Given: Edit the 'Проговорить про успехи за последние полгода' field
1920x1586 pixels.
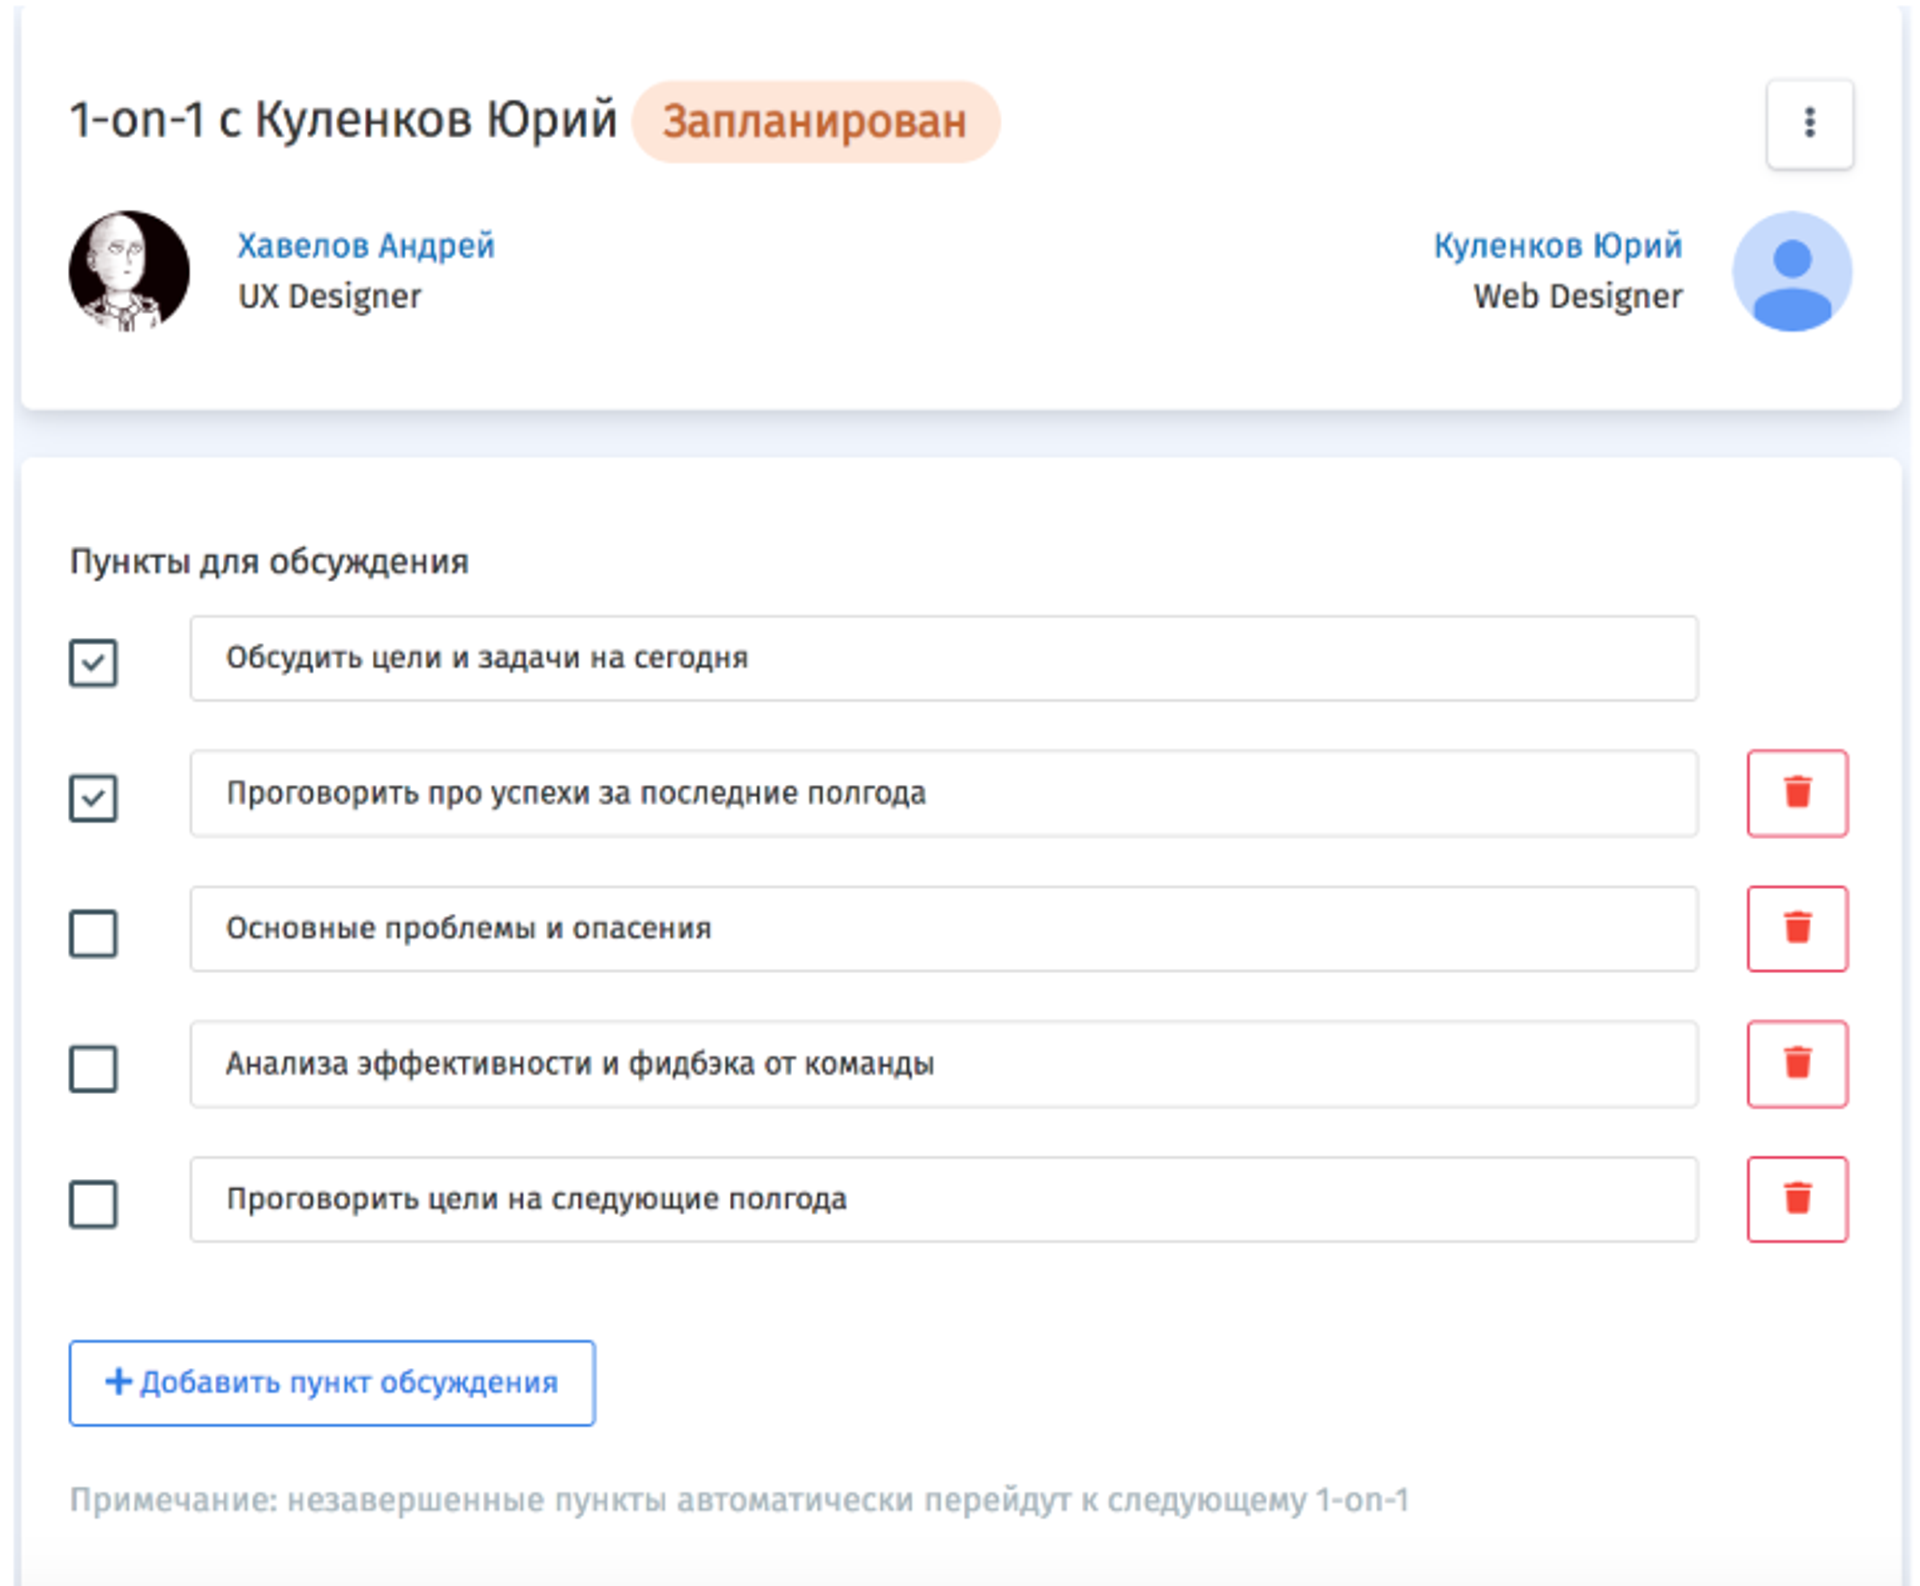Looking at the screenshot, I should (944, 793).
